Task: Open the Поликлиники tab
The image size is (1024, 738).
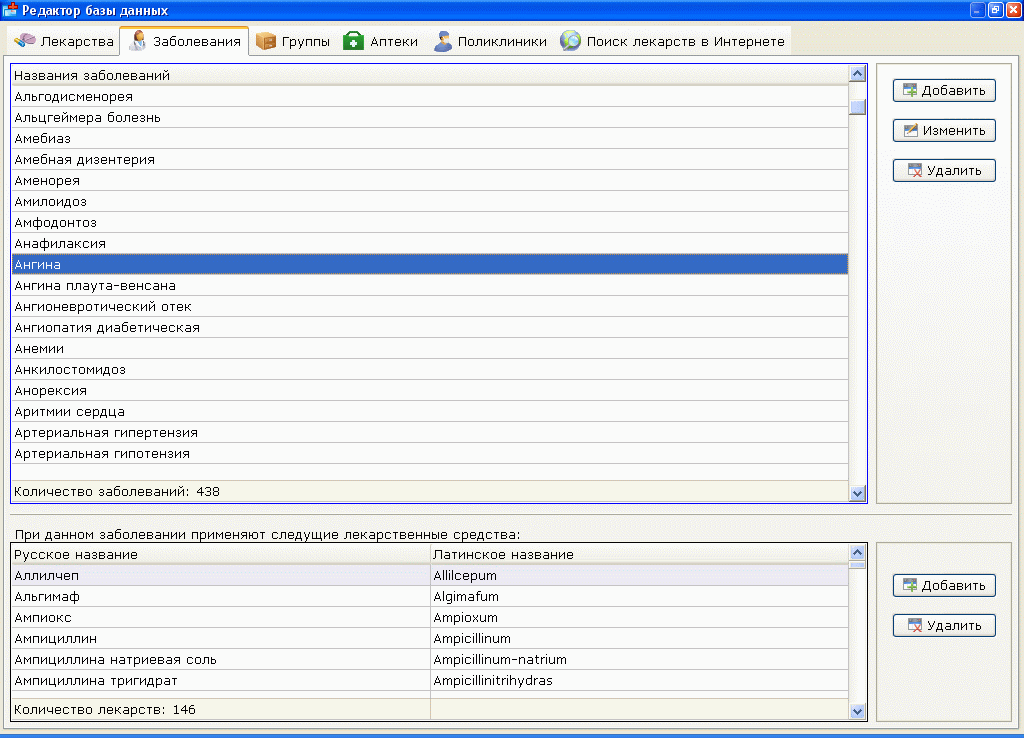Action: tap(490, 41)
